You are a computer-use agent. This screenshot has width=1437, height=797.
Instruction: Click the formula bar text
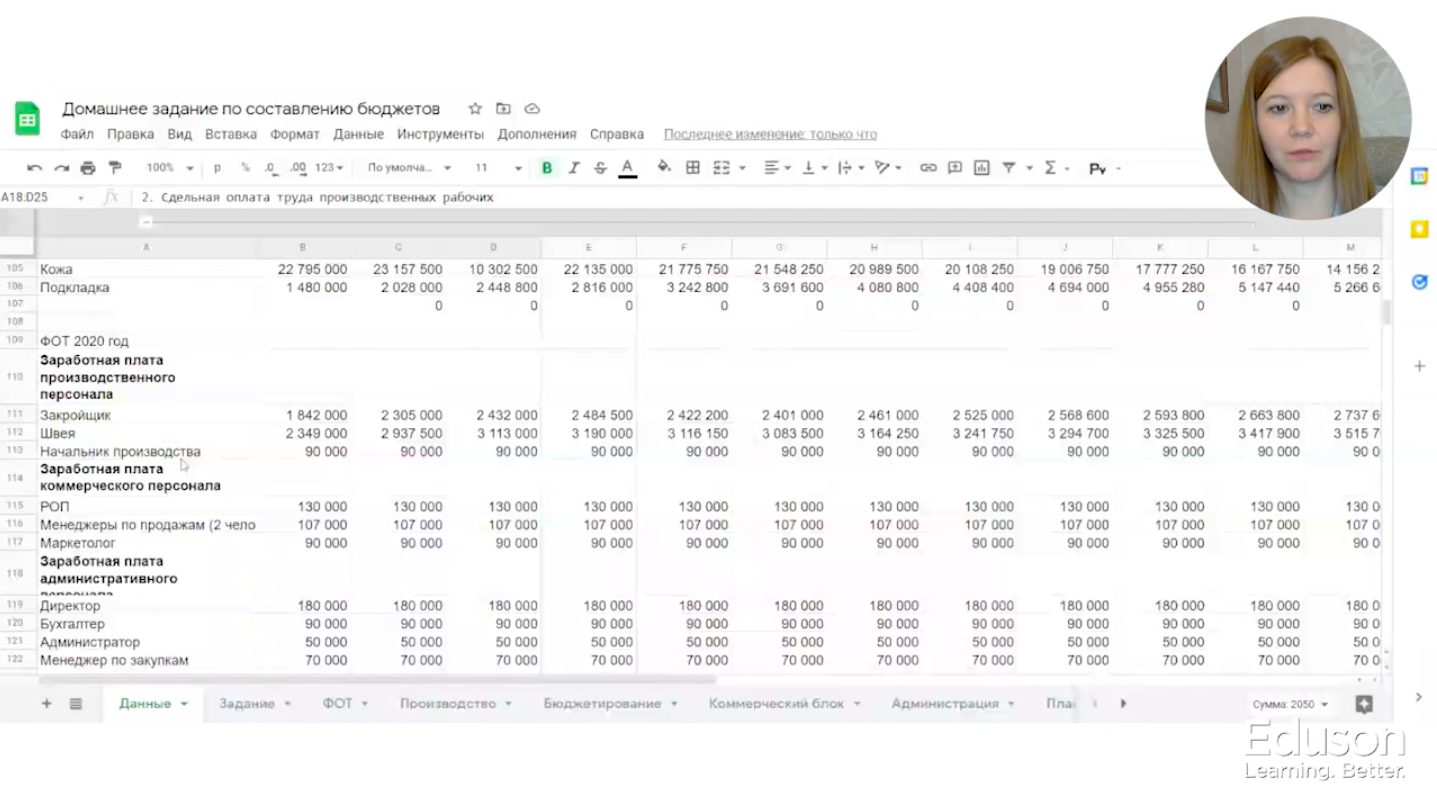coord(318,197)
